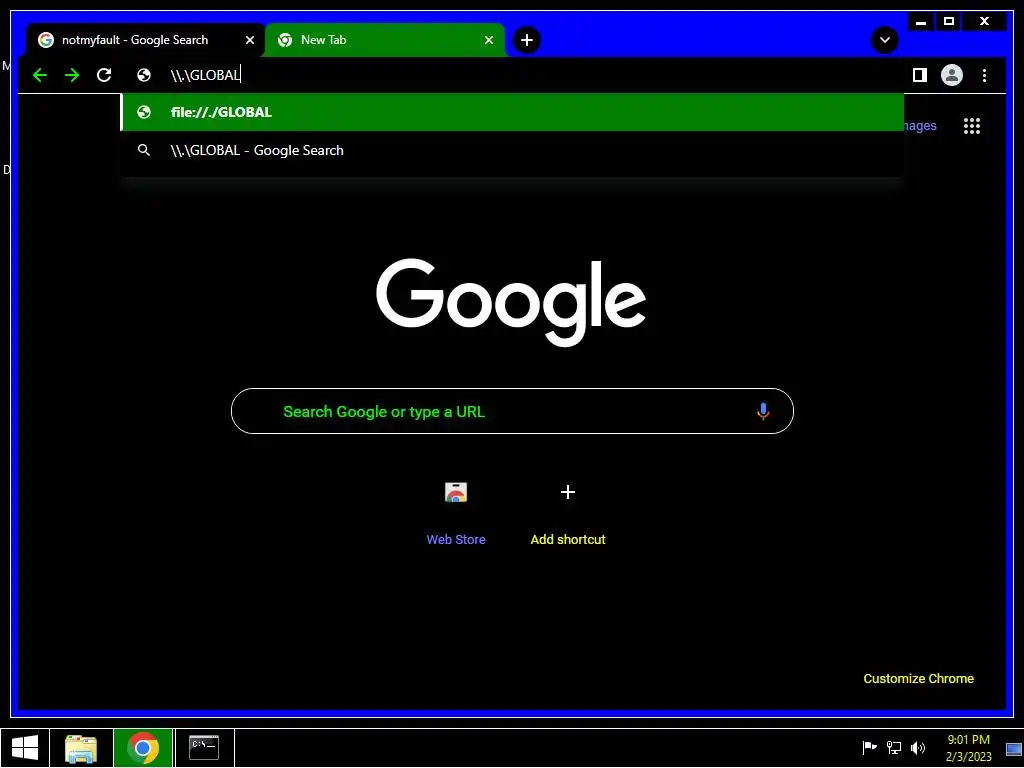Go back using the green back arrow
Image resolution: width=1024 pixels, height=768 pixels.
[40, 75]
